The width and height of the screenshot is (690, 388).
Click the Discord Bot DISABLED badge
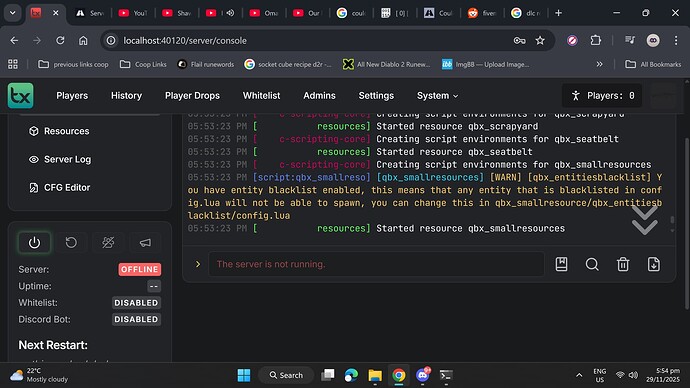(136, 319)
